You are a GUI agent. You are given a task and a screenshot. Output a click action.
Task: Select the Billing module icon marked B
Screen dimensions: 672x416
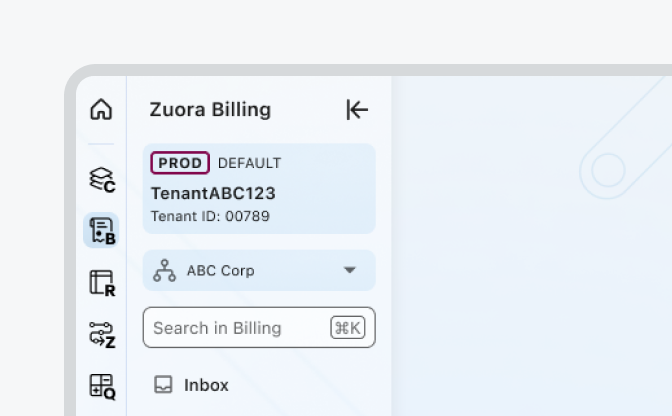tap(101, 231)
